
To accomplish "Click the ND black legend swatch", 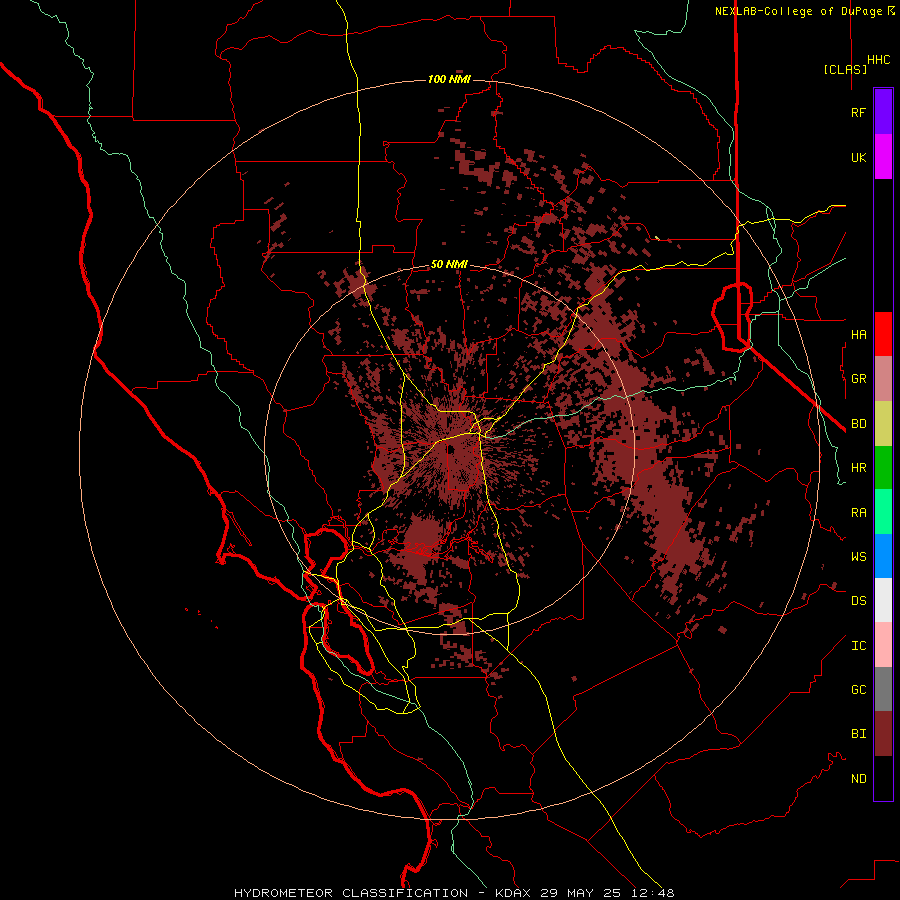I will (883, 778).
